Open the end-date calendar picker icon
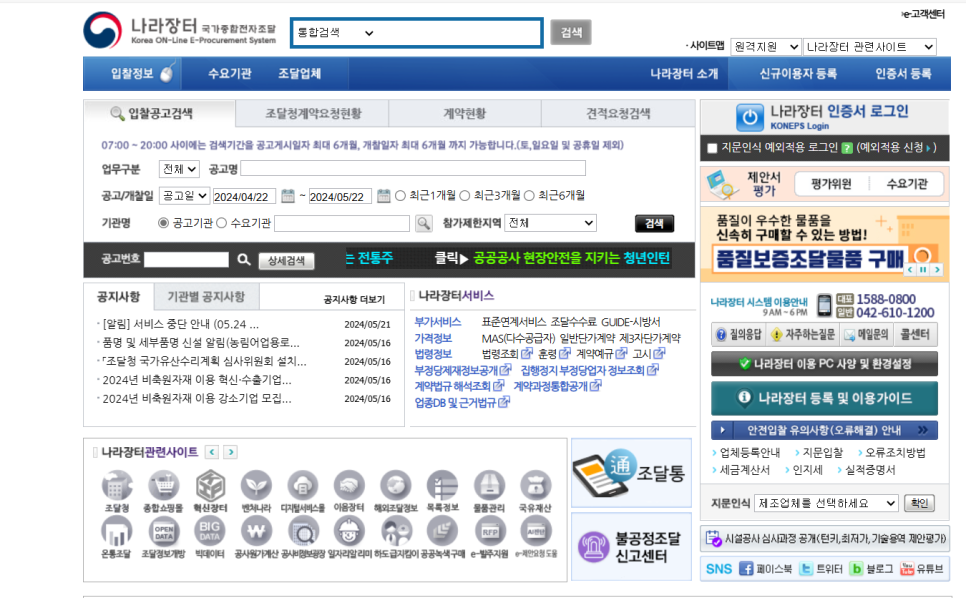 click(x=383, y=196)
